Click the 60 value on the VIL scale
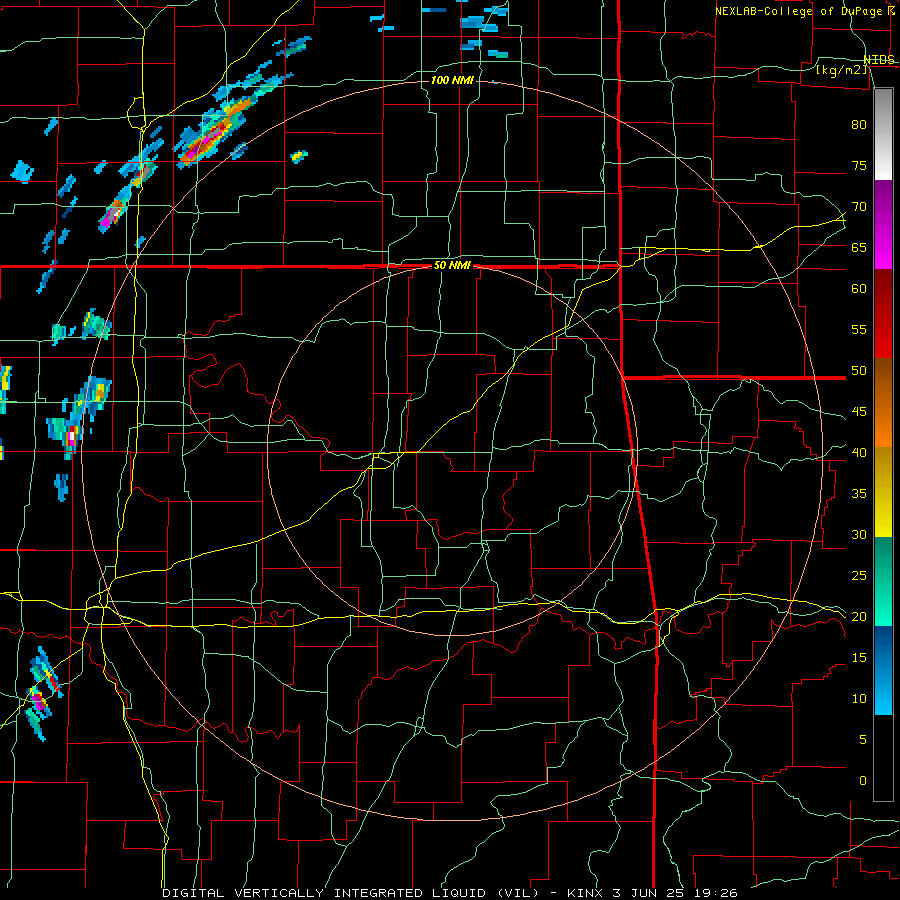 click(859, 289)
